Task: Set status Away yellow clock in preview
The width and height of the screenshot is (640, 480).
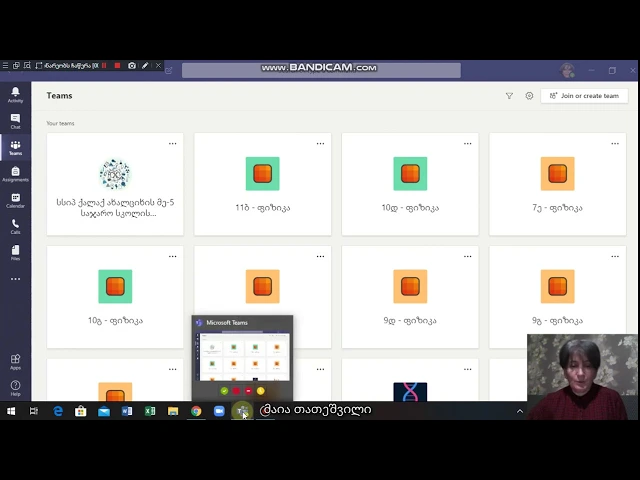Action: [261, 391]
